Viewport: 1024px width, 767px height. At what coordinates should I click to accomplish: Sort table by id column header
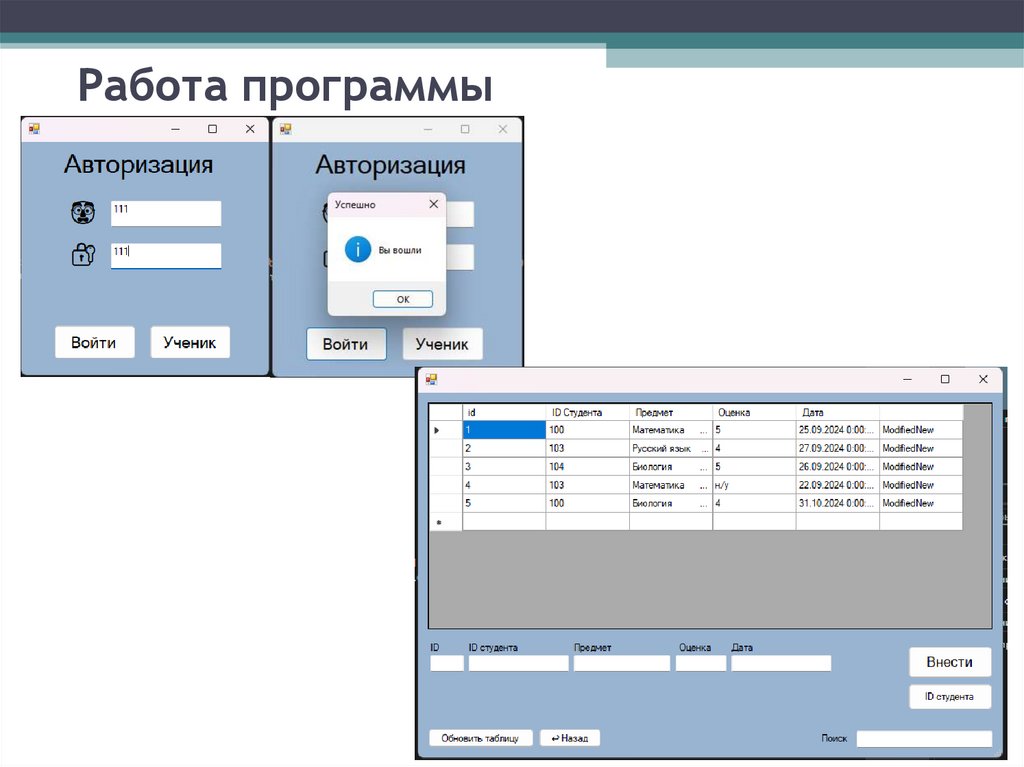click(504, 412)
